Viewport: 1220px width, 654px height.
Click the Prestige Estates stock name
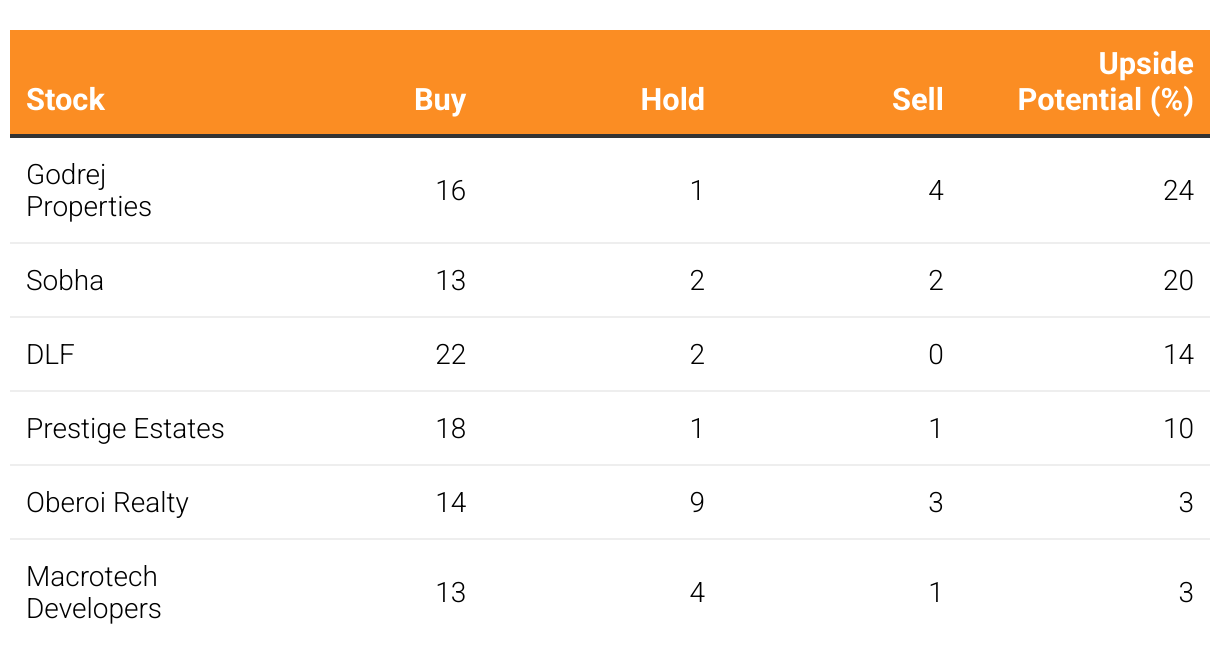125,428
